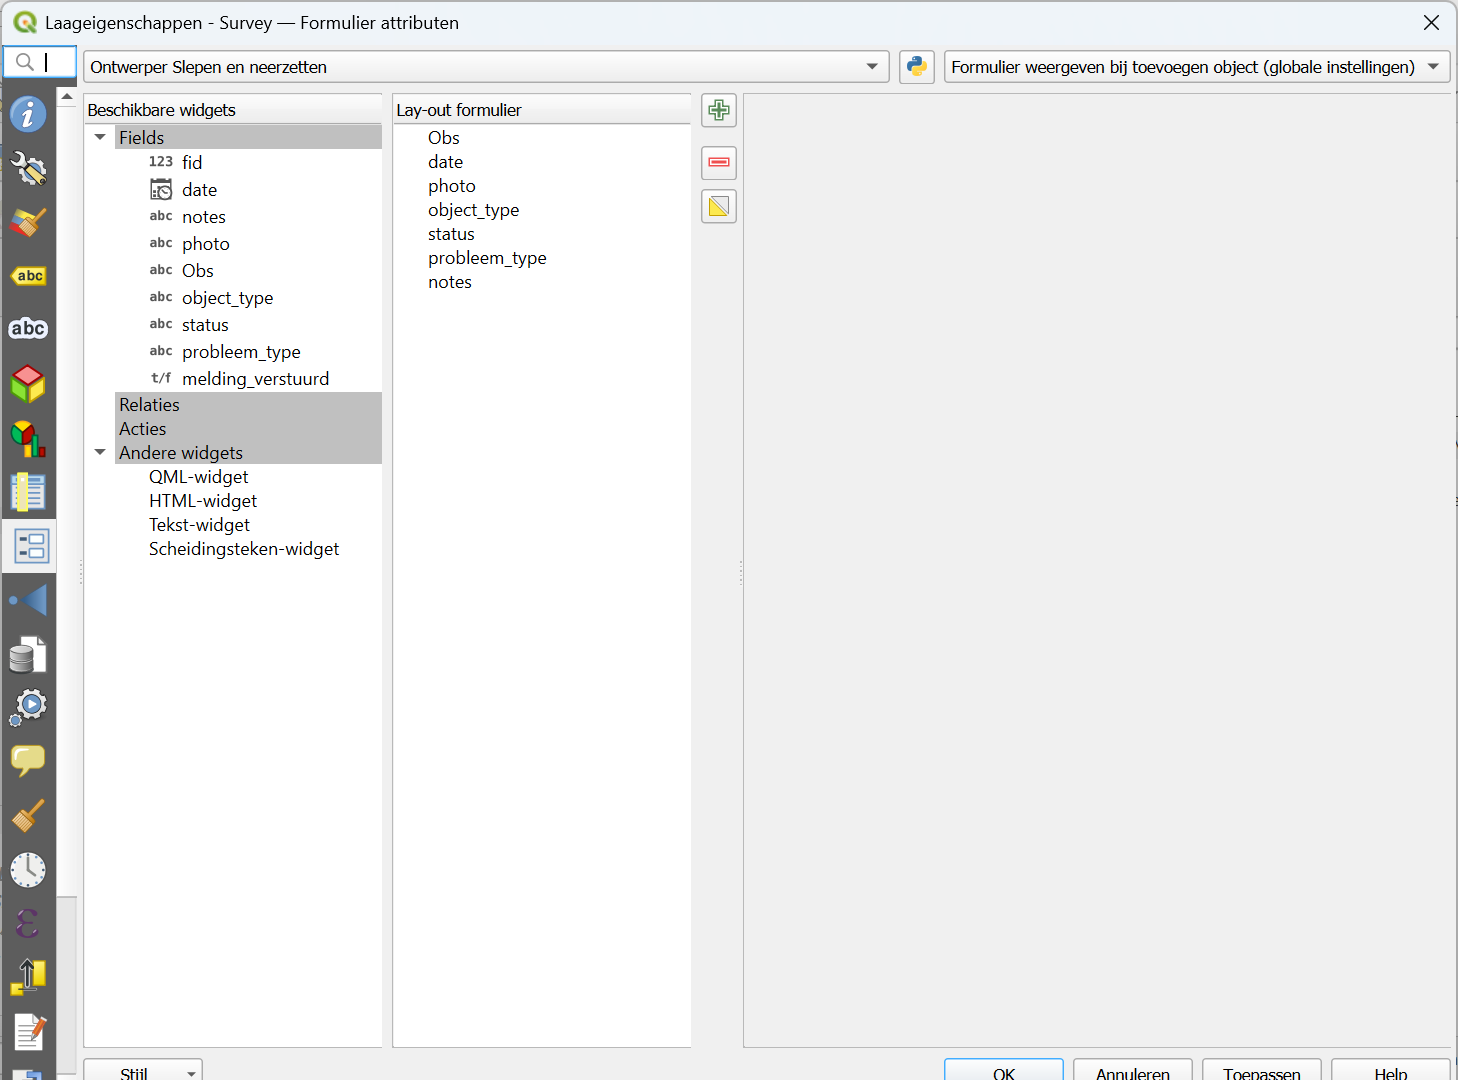
Task: Open the Python code configuration button
Action: [916, 67]
